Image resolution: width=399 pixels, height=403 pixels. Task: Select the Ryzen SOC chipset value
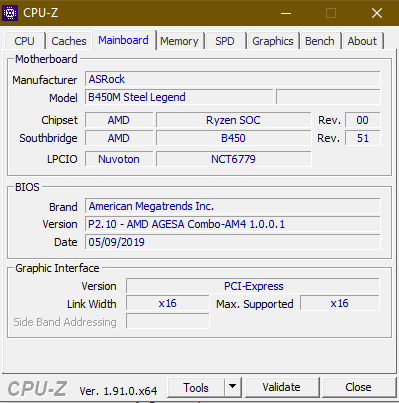233,120
